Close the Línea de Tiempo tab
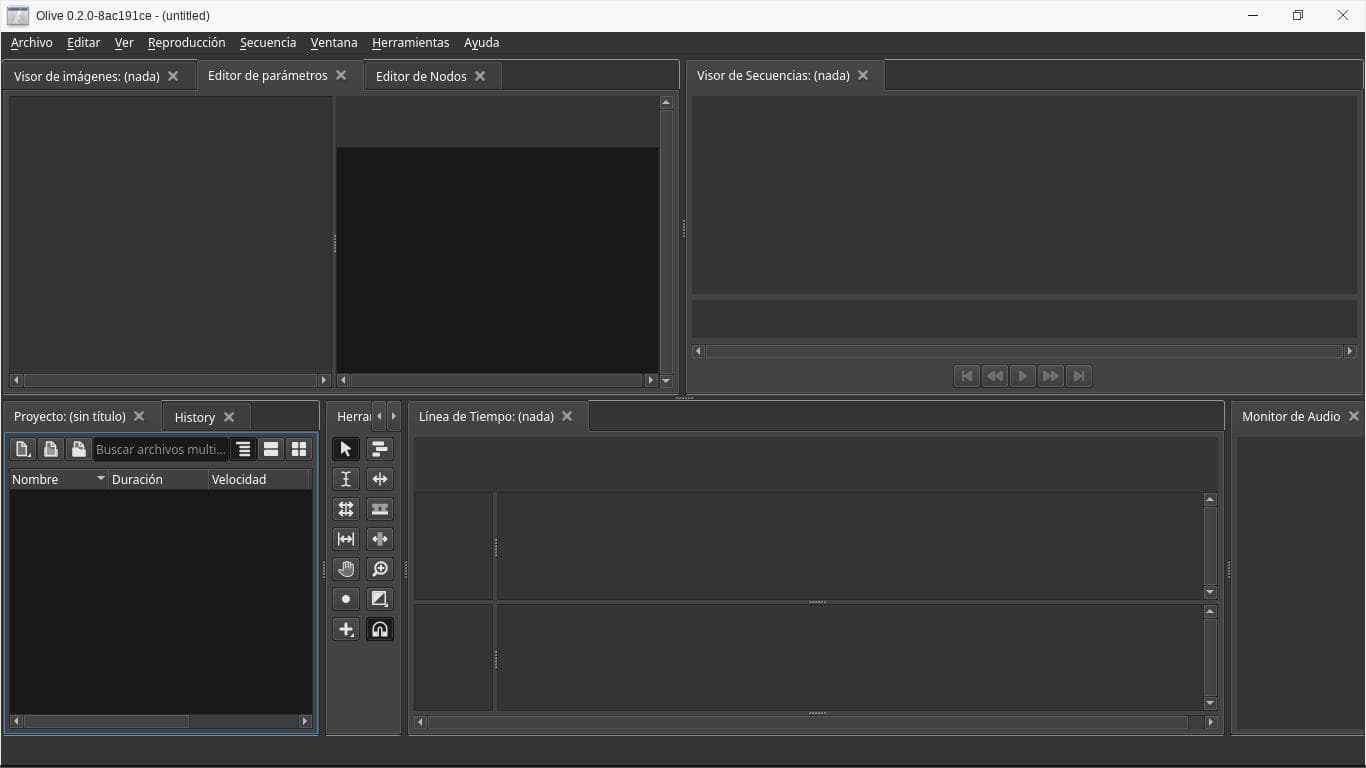This screenshot has height=768, width=1366. [567, 416]
